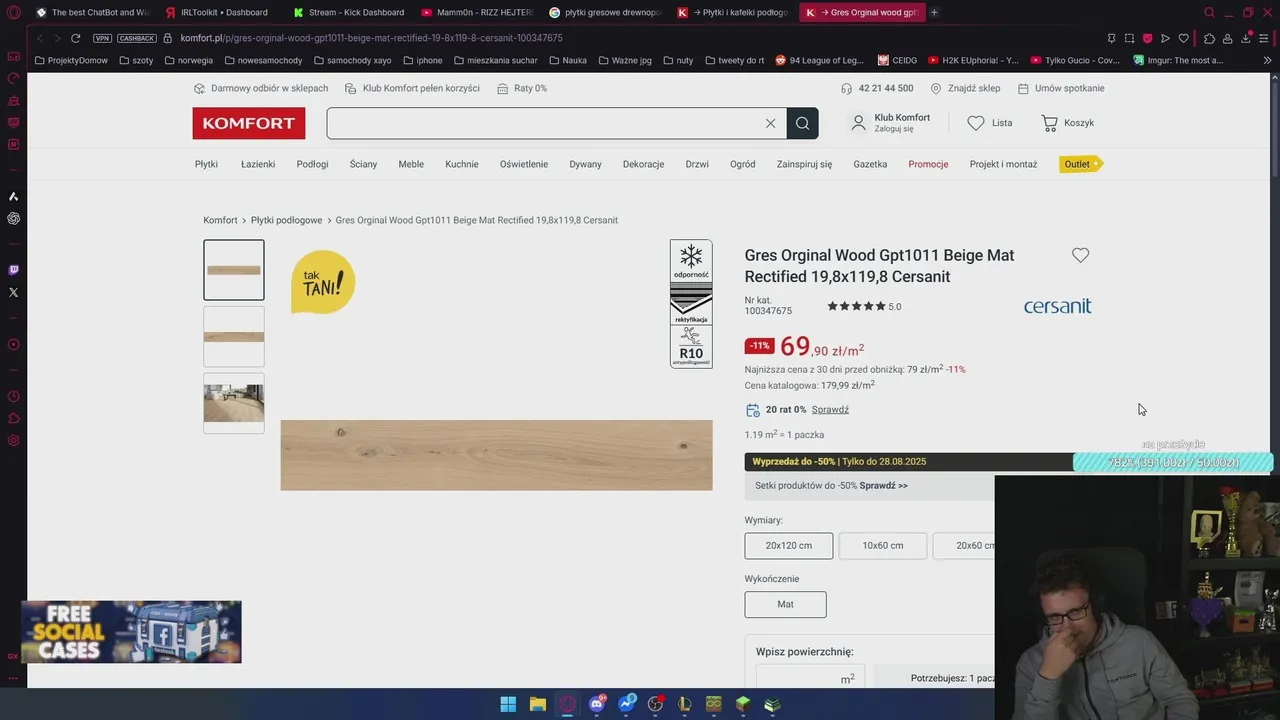This screenshot has height=720, width=1280.
Task: Clear the search field with X
Action: (770, 123)
